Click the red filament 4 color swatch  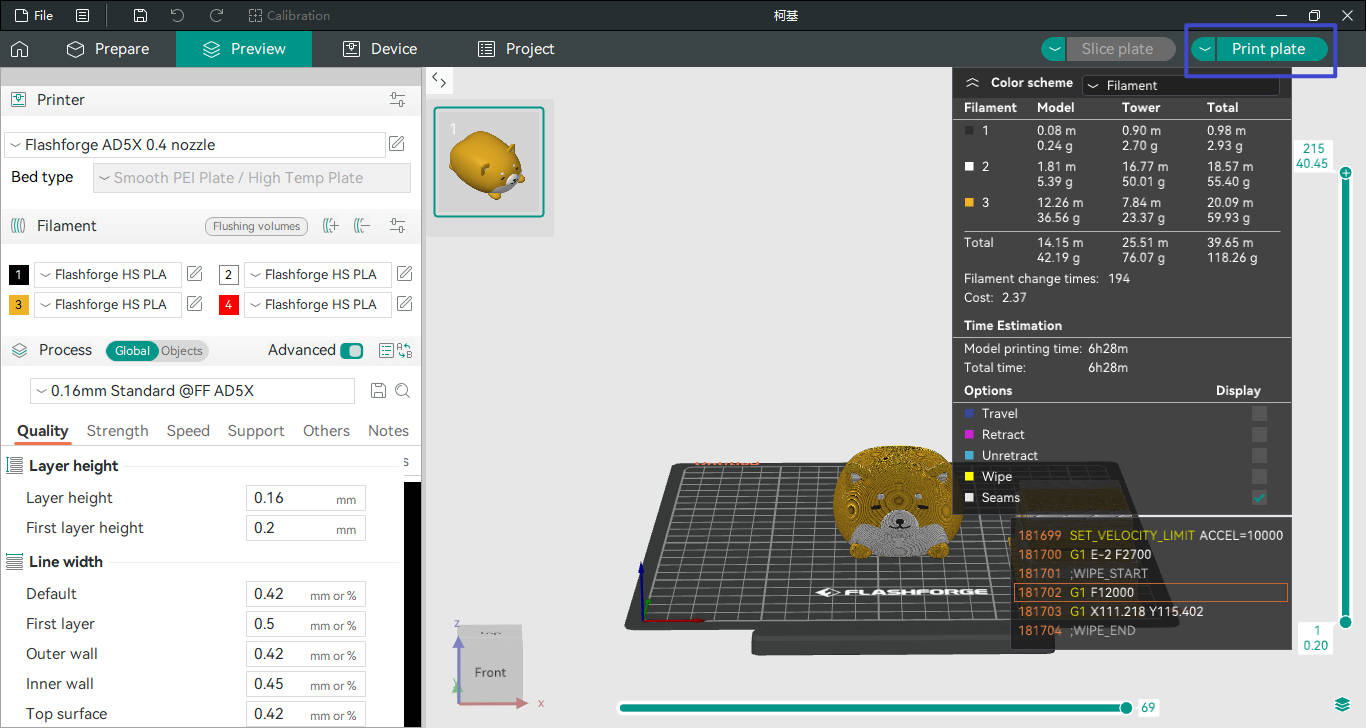pos(229,305)
